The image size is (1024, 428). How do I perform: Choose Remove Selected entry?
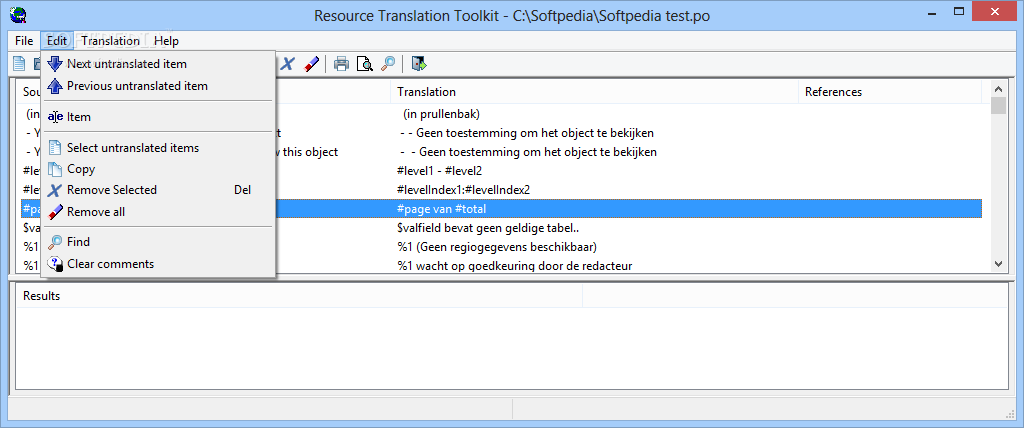pos(158,190)
